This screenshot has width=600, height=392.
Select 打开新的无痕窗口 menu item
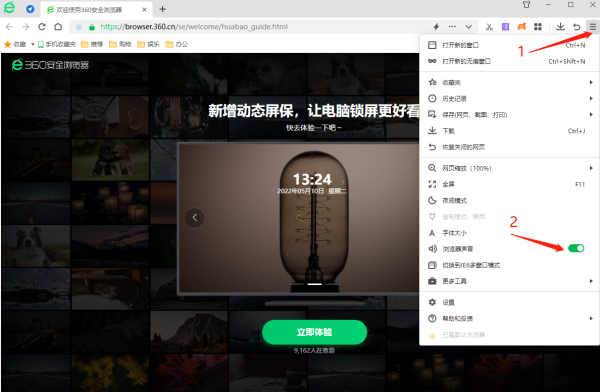(509, 61)
